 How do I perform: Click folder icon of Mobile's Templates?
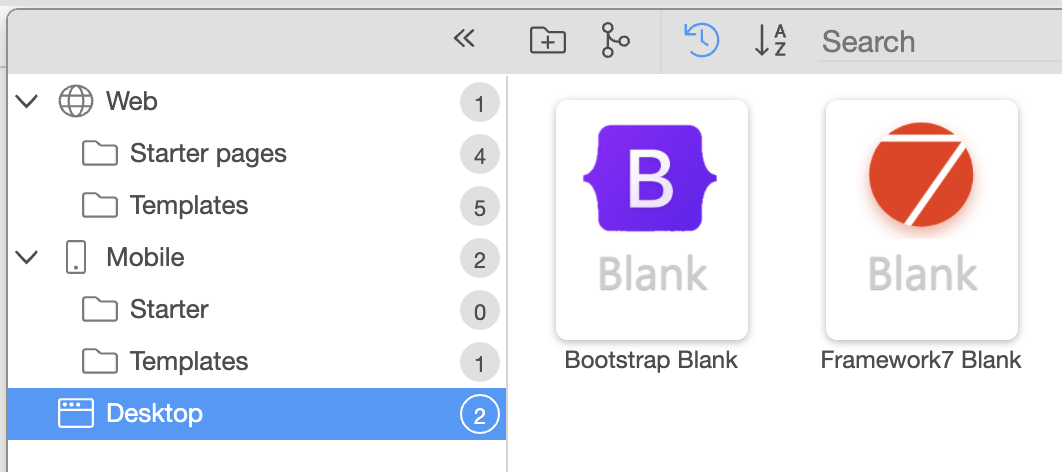(100, 362)
